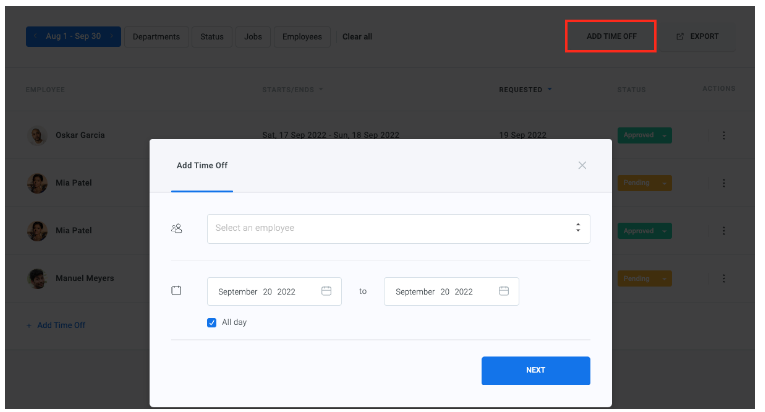The width and height of the screenshot is (765, 412).
Task: Sort by Requested column
Action: click(x=525, y=90)
